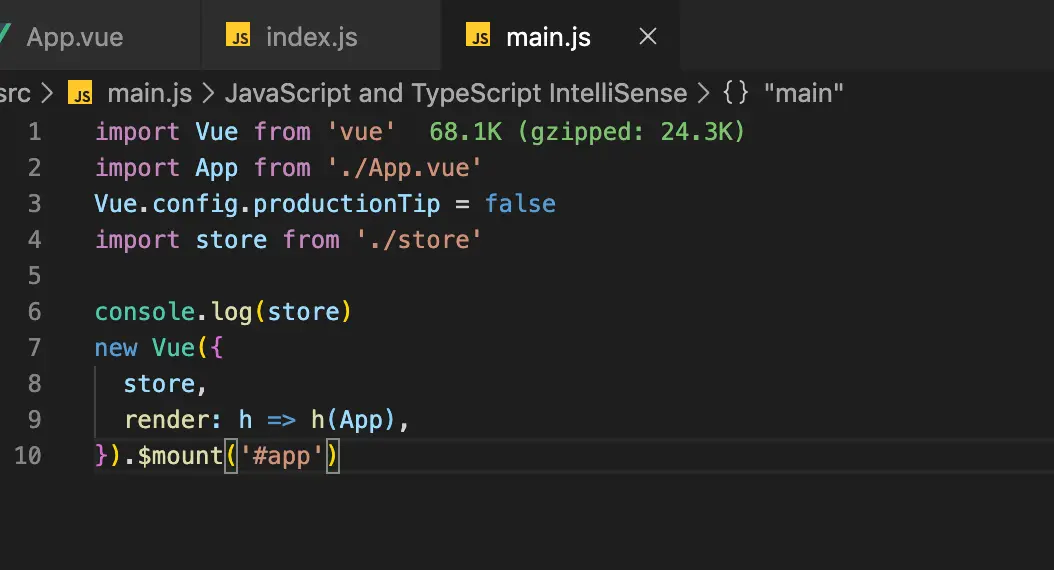Click the curly braces symbol icon in breadcrumb
This screenshot has width=1054, height=570.
(x=736, y=94)
